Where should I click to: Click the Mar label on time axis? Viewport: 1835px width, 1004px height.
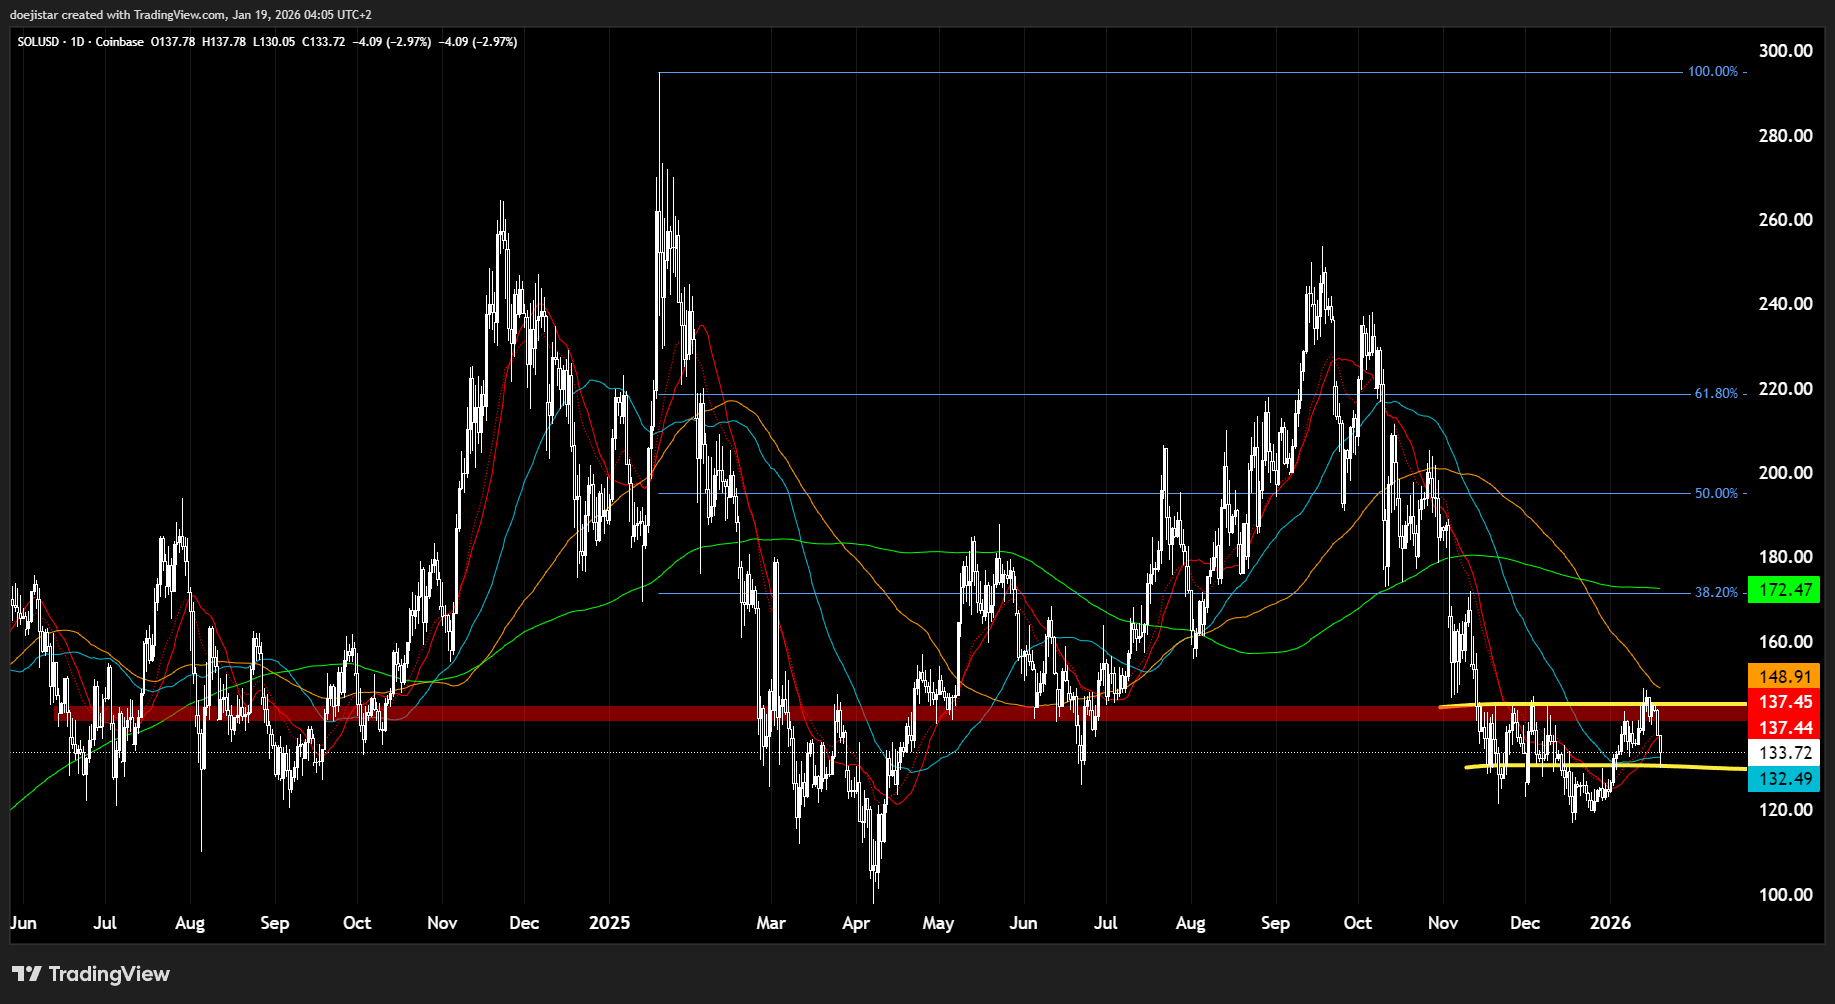pyautogui.click(x=771, y=923)
